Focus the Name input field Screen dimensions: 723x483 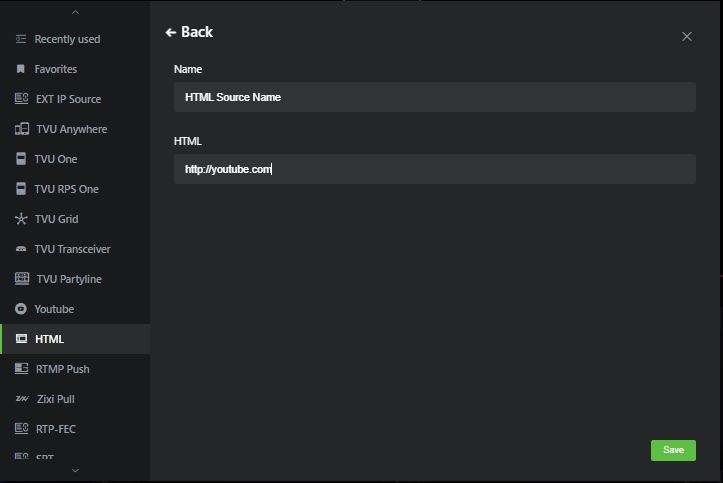[435, 97]
